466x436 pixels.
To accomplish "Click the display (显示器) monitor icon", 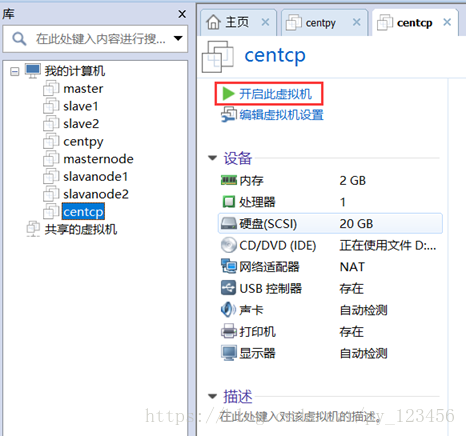I will point(229,353).
